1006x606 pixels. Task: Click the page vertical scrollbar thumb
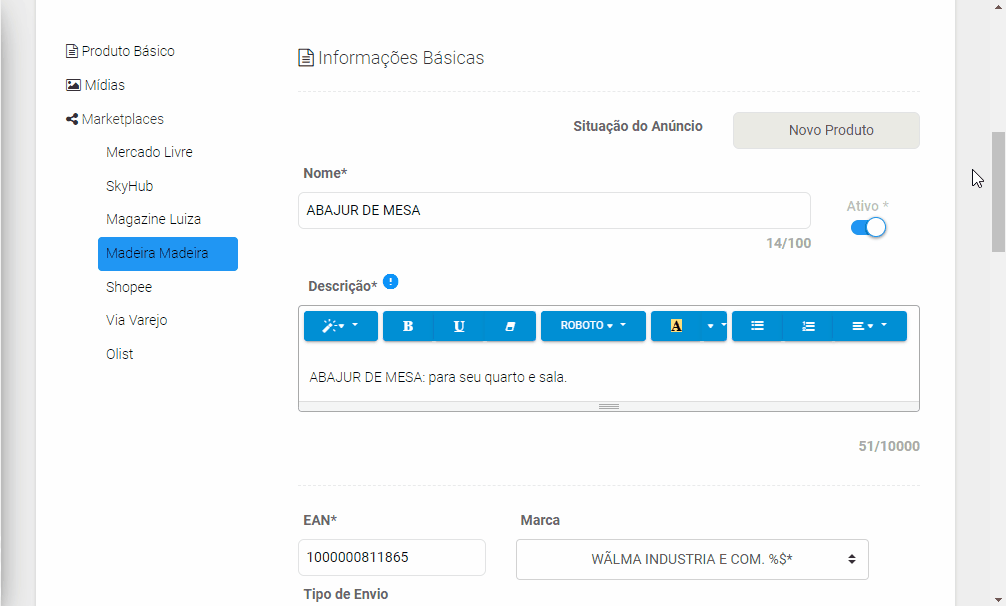[998, 192]
